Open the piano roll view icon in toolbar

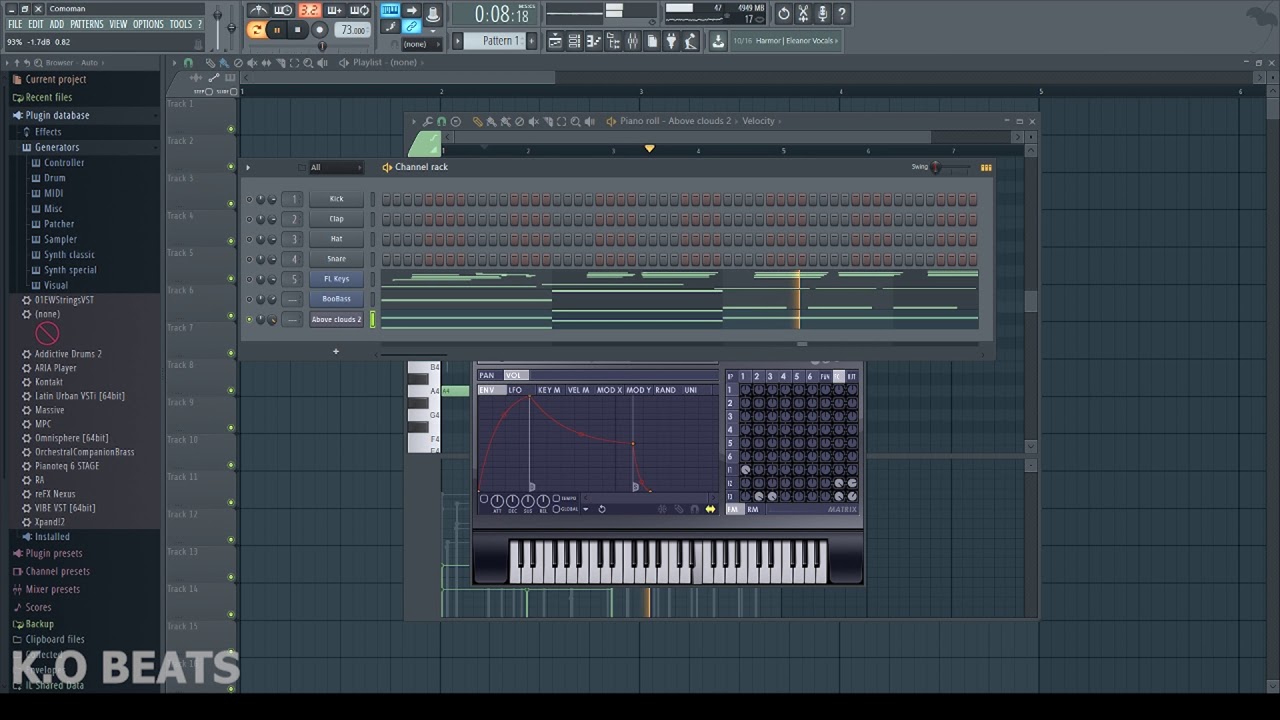coord(594,41)
